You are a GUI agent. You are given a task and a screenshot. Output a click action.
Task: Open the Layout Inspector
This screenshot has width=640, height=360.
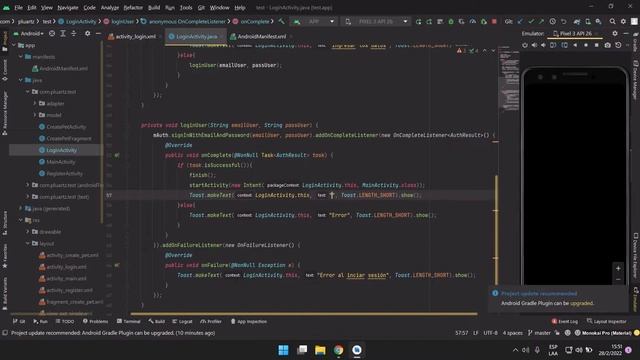[607, 322]
